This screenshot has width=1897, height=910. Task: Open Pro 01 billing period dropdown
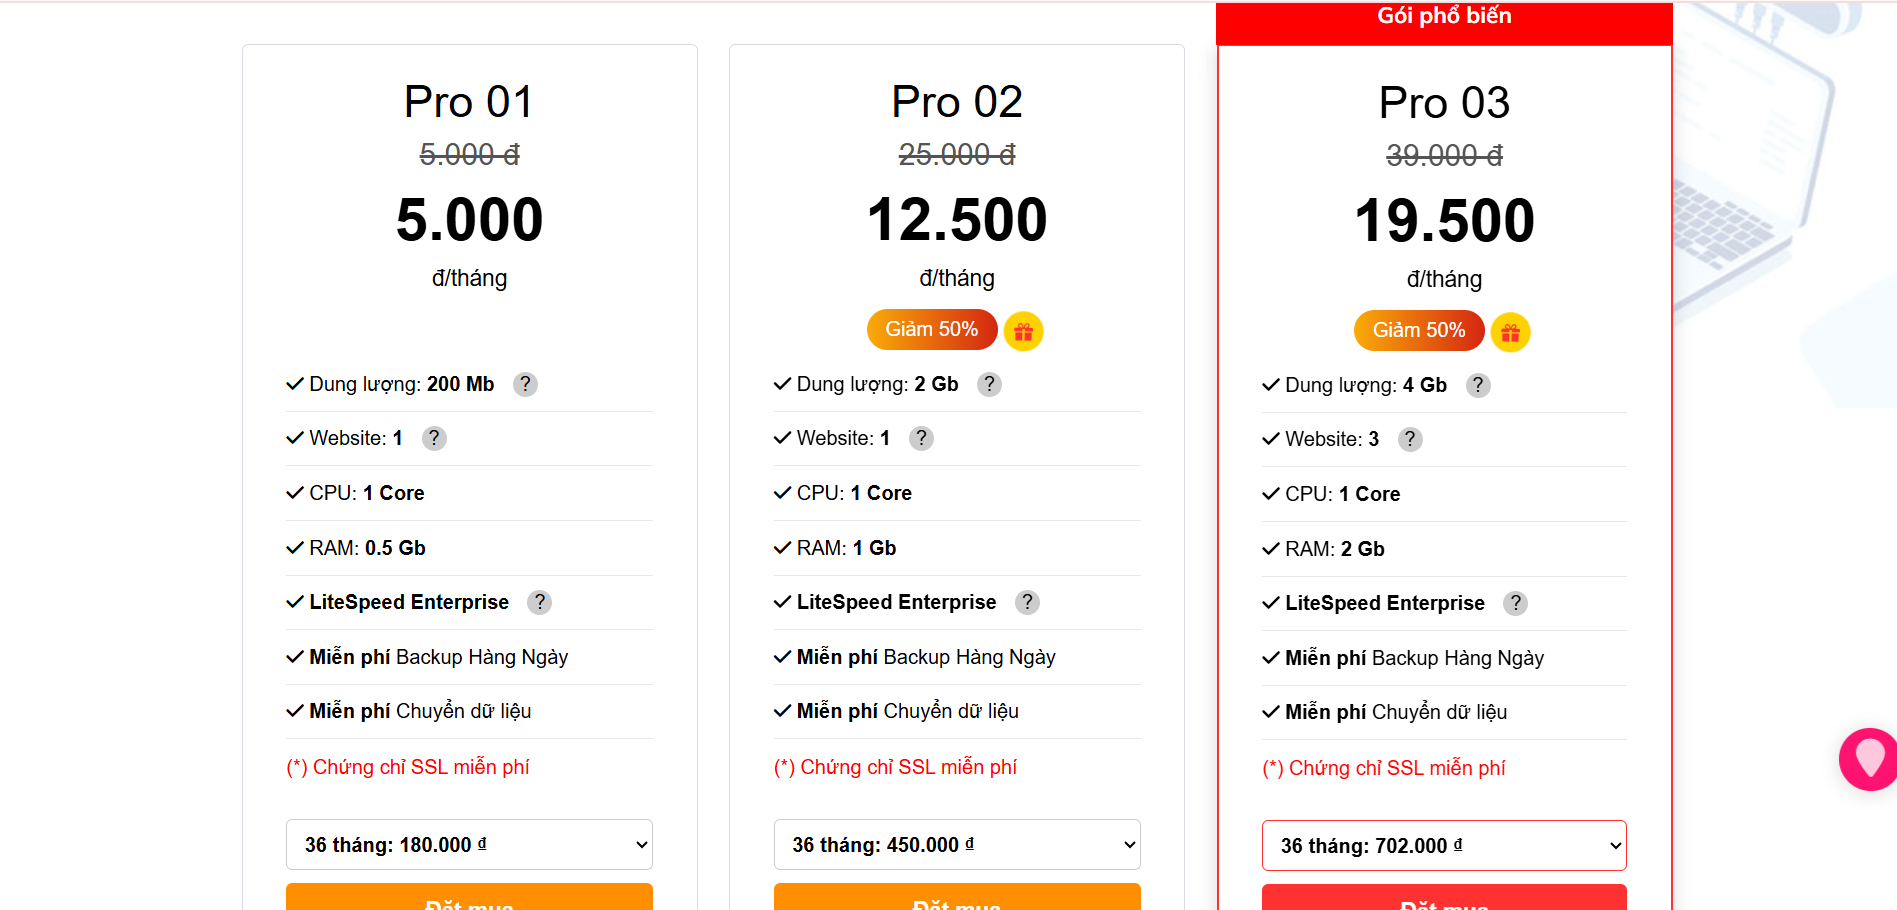click(x=469, y=845)
